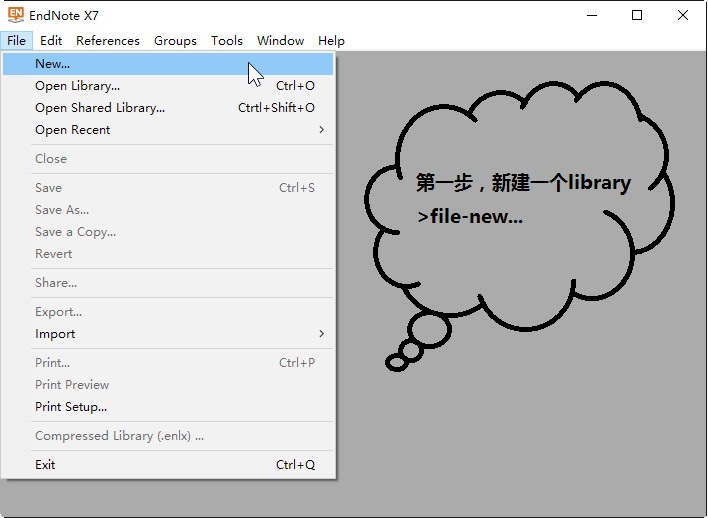The height and width of the screenshot is (518, 708).
Task: Open the Window menu
Action: pos(280,41)
